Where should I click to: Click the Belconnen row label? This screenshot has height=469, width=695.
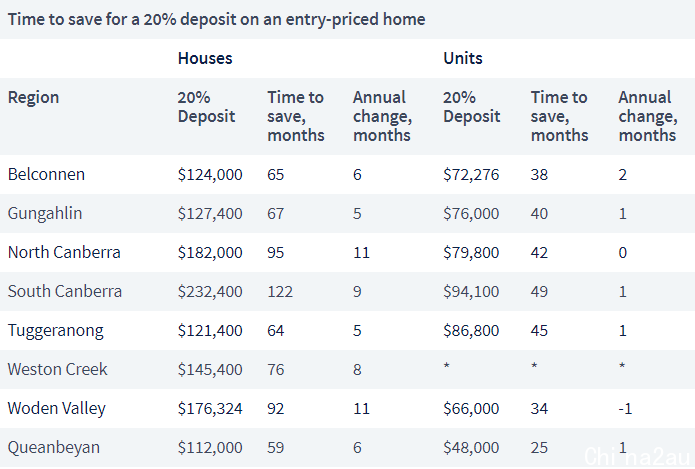coord(46,174)
